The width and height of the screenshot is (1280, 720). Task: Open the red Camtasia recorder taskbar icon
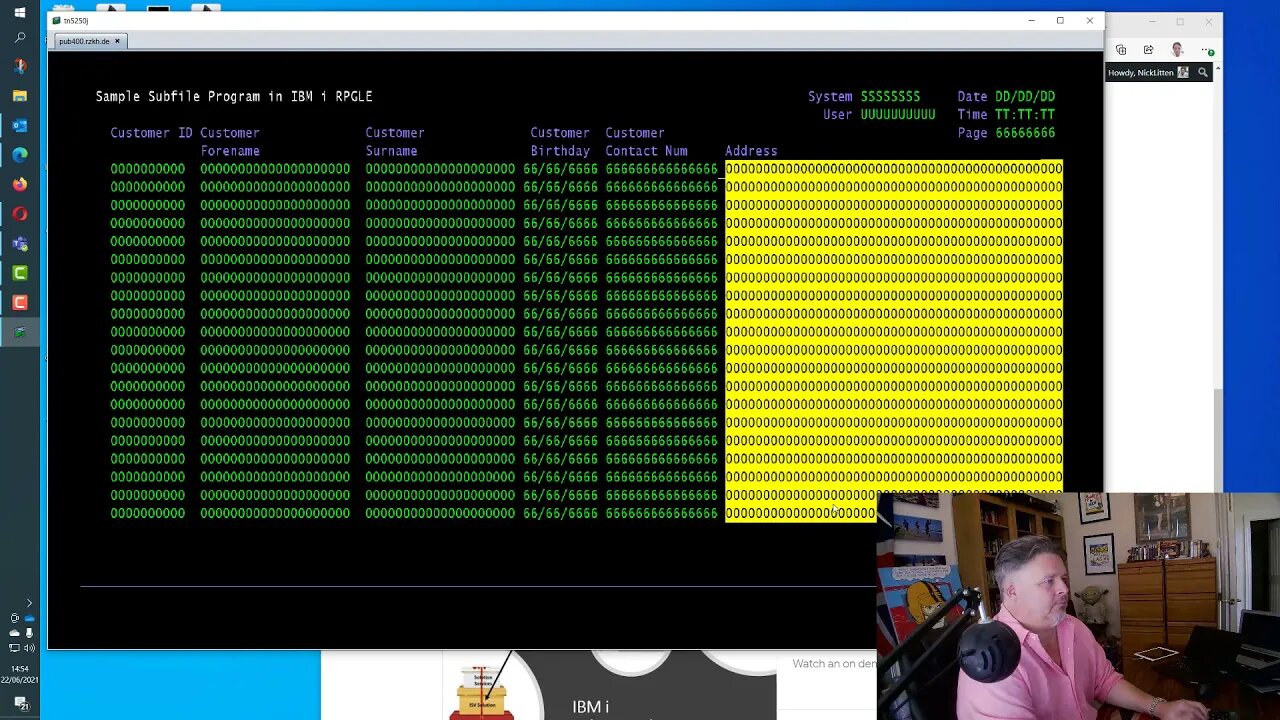point(20,302)
